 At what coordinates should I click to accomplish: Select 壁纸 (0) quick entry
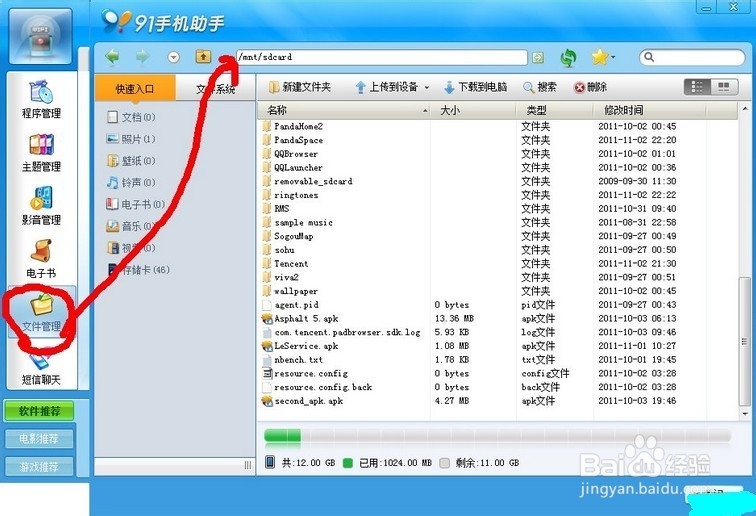pos(131,161)
